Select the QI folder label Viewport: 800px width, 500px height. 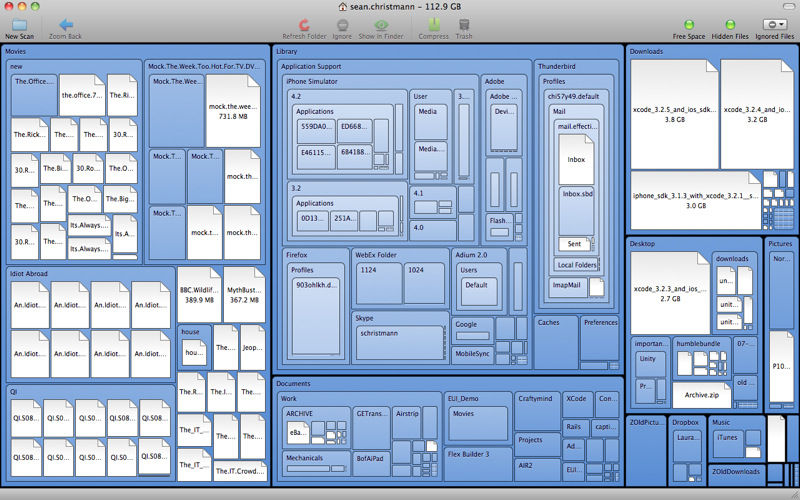pos(13,392)
